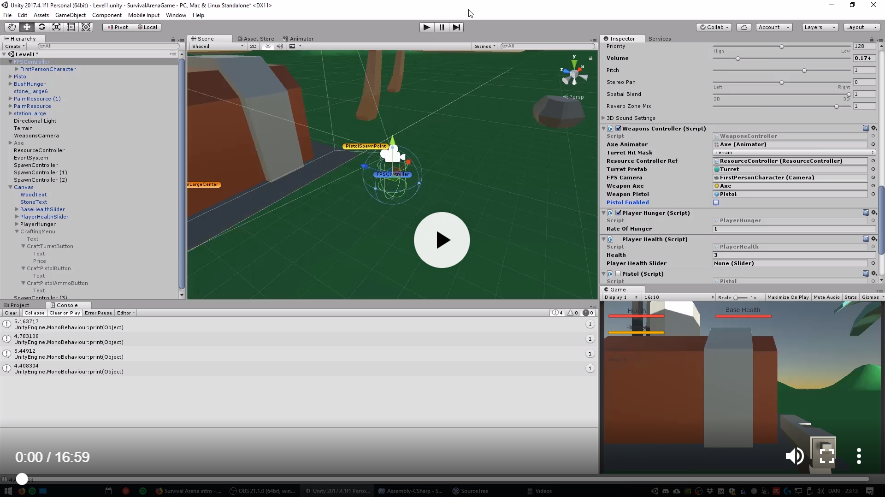Adjust the Volume slider in Inspector
This screenshot has width=885, height=497.
780,58
